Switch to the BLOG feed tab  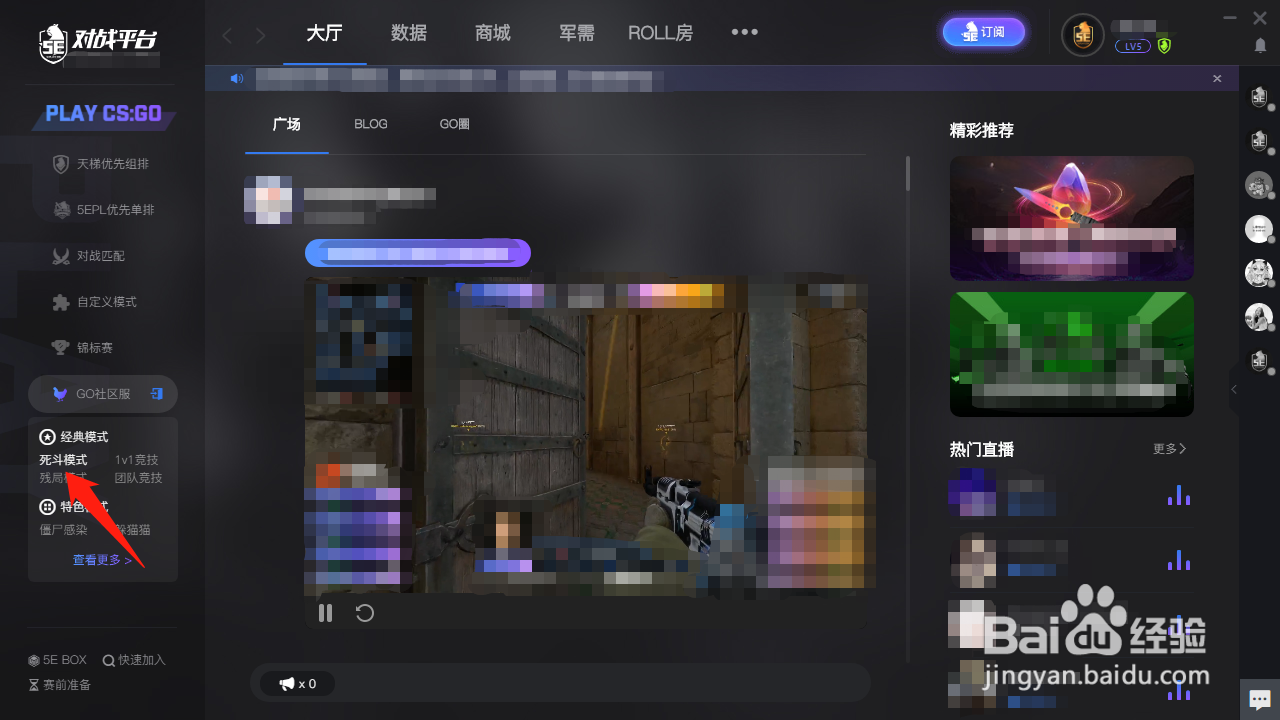click(x=371, y=124)
